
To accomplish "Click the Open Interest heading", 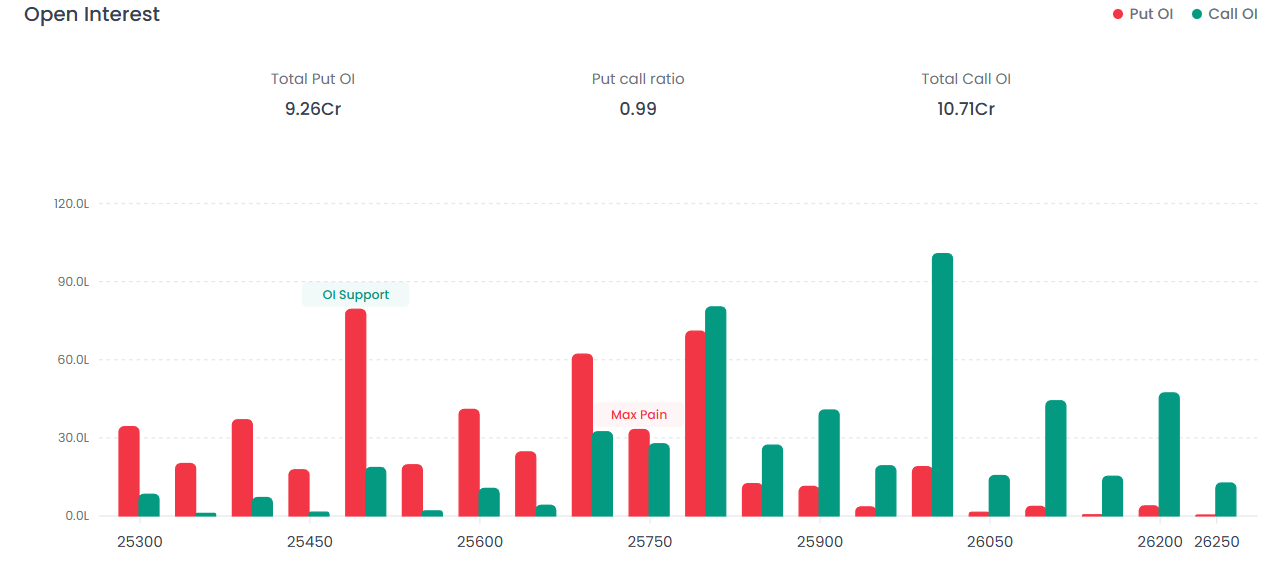I will pos(92,15).
